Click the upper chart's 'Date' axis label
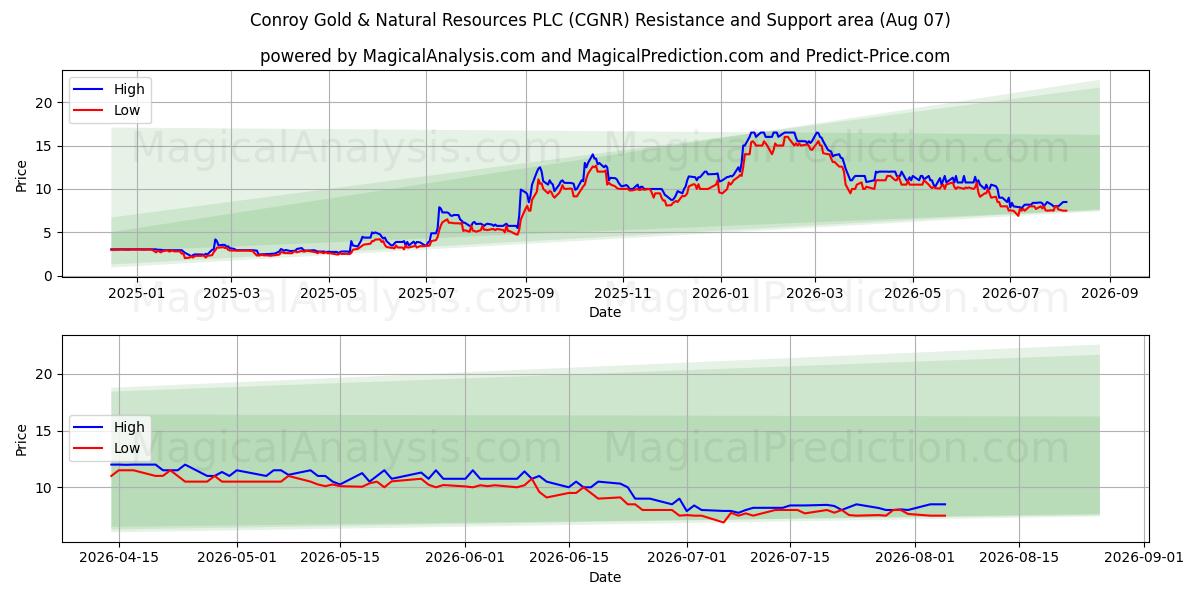The image size is (1200, 600). click(x=605, y=313)
